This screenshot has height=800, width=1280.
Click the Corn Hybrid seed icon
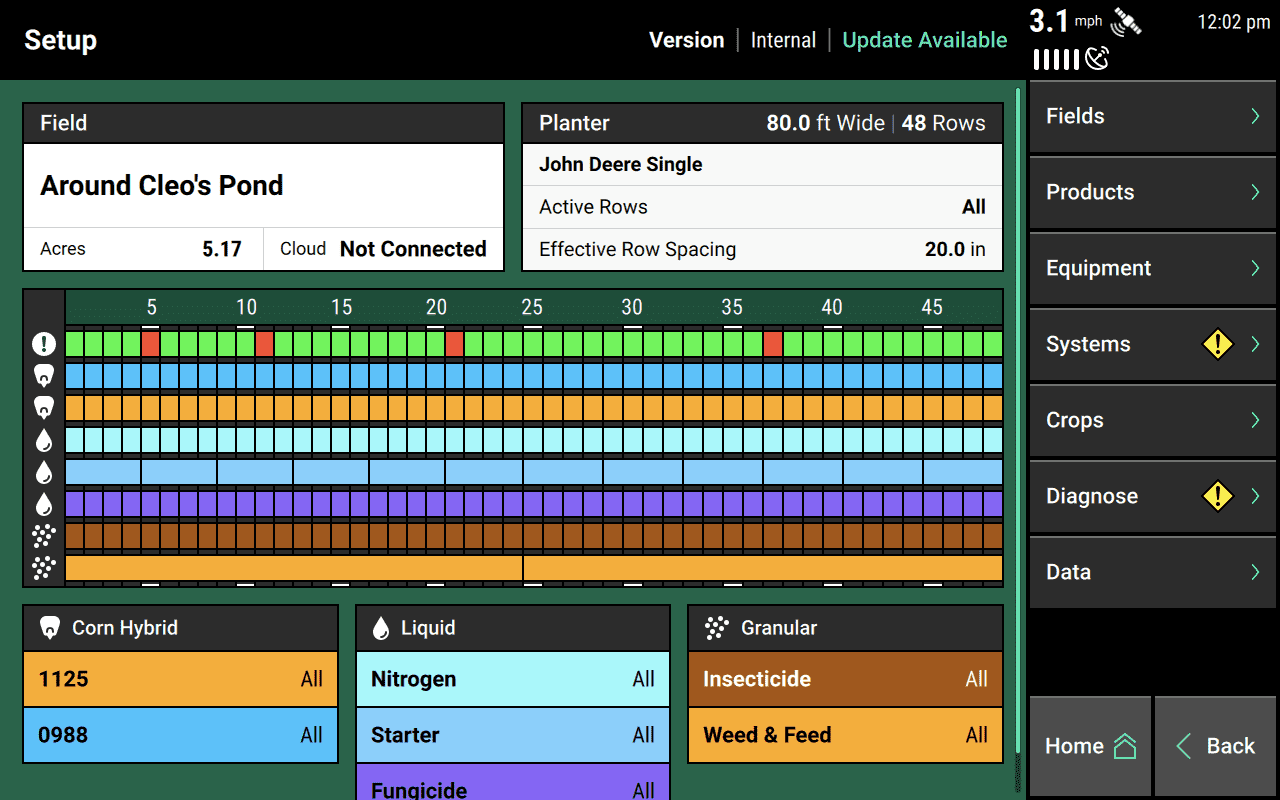[x=49, y=628]
